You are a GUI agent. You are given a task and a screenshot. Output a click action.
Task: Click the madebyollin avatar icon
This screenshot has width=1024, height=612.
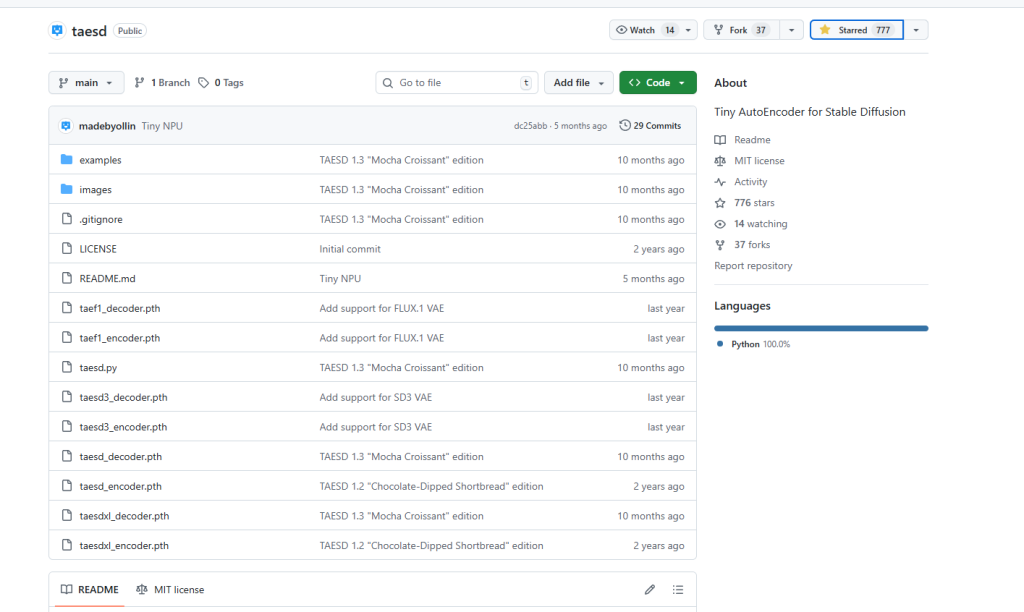click(x=66, y=126)
